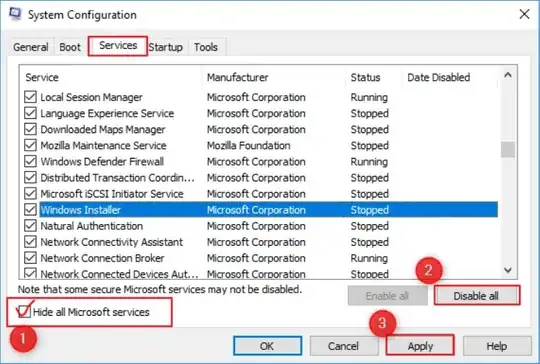The width and height of the screenshot is (540, 364).
Task: Confirm with the OK button
Action: coord(268,346)
